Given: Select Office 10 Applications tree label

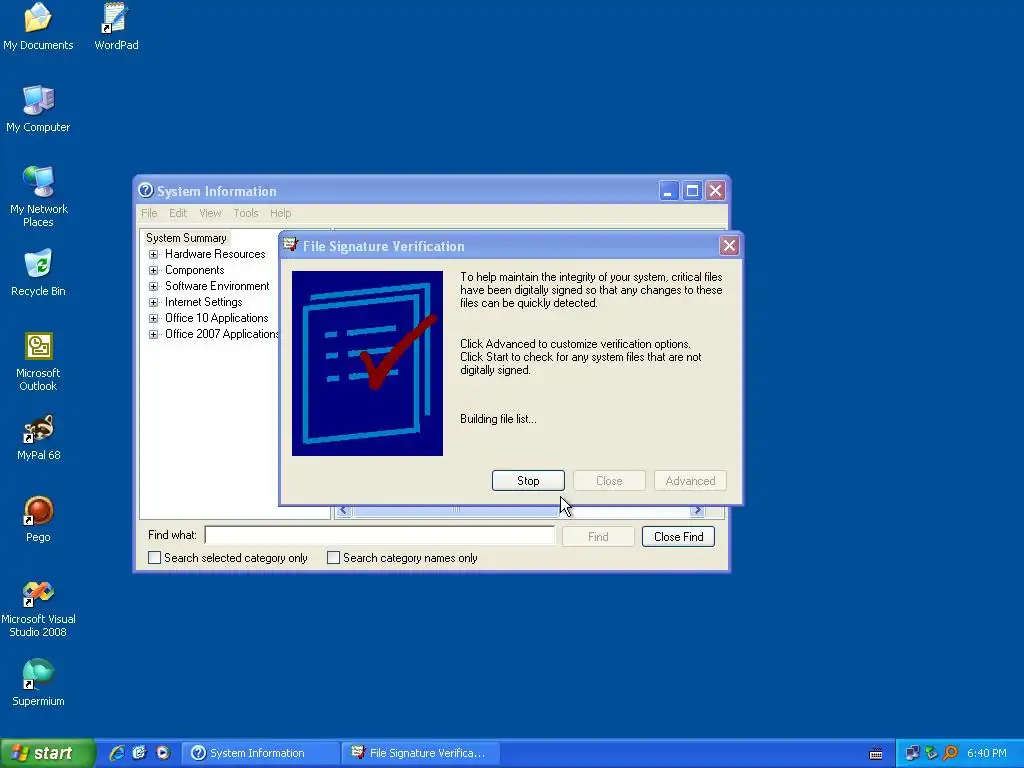Looking at the screenshot, I should (x=216, y=318).
